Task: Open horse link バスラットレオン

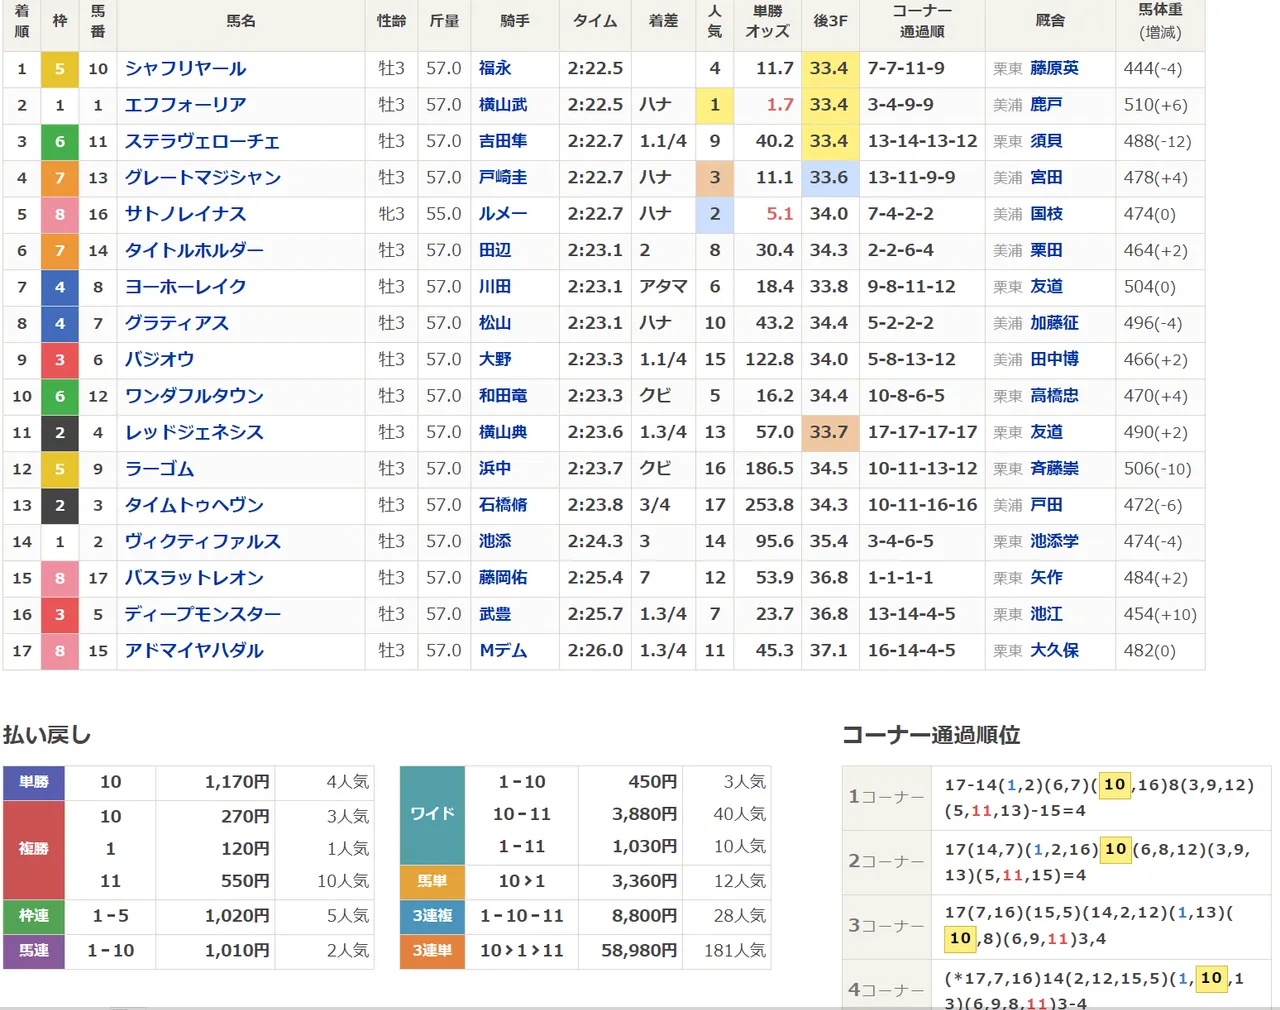Action: coord(194,578)
